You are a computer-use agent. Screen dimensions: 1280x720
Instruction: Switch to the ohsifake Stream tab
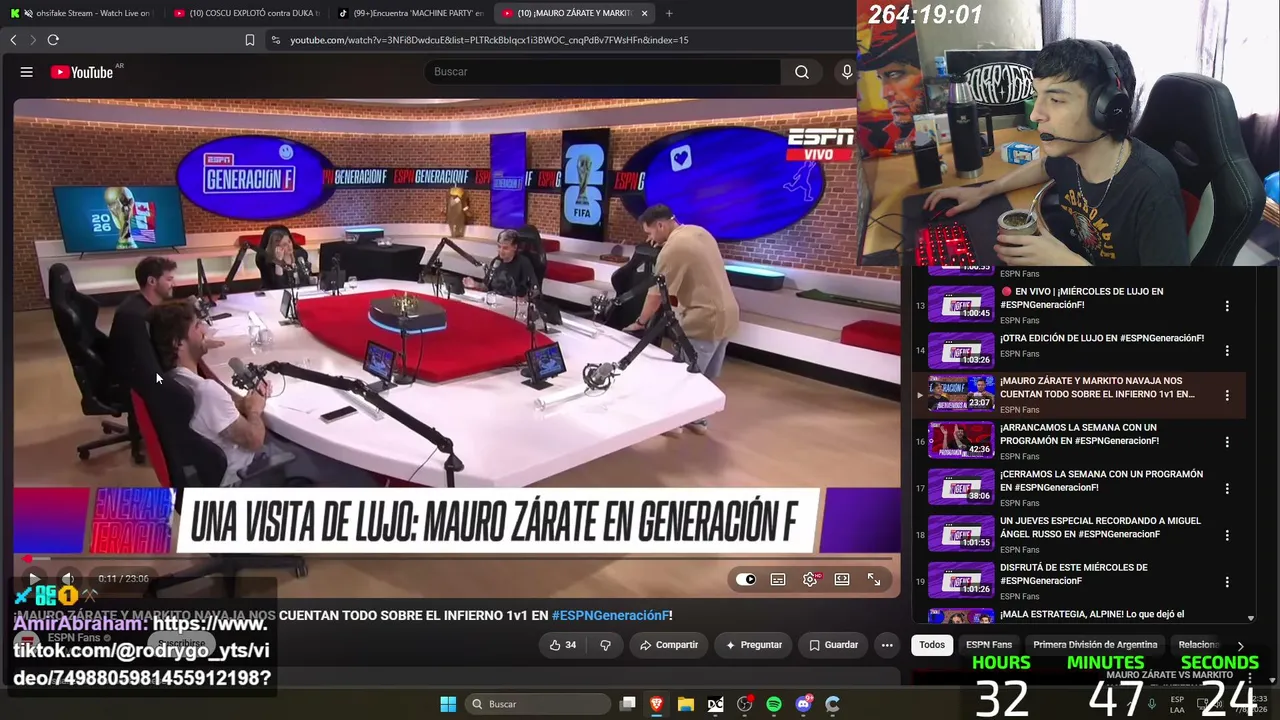click(x=80, y=13)
